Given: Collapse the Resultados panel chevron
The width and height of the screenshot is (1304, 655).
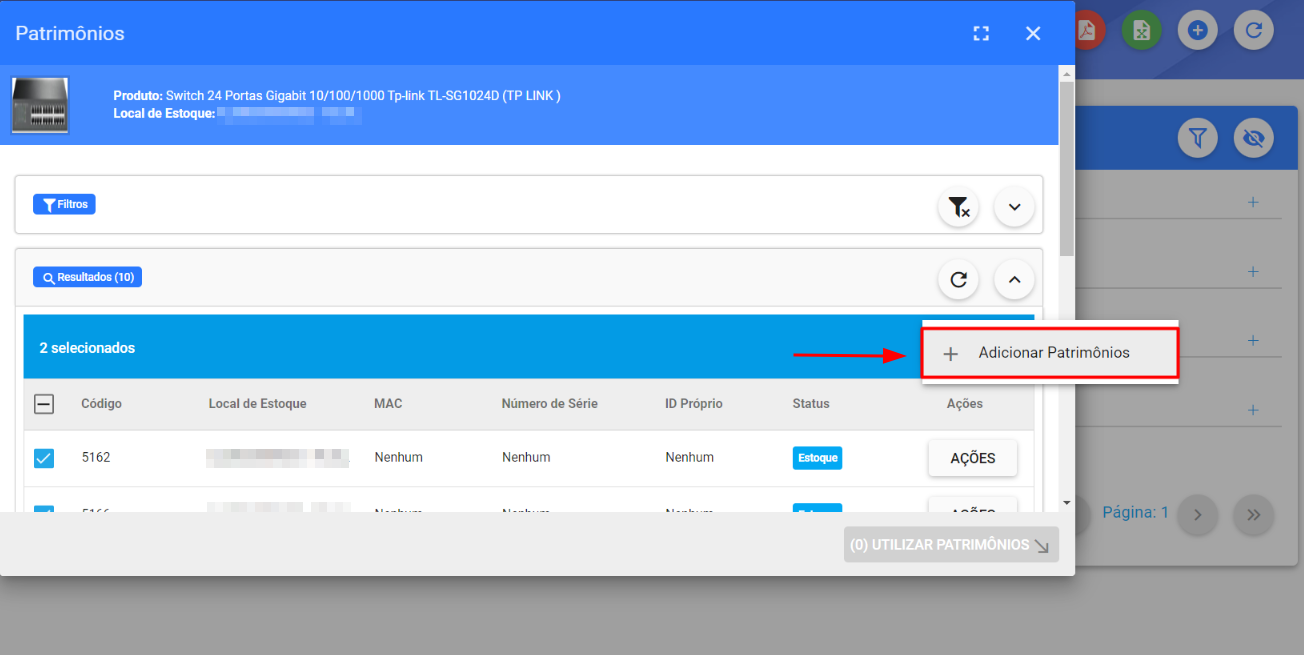Looking at the screenshot, I should [x=1014, y=280].
